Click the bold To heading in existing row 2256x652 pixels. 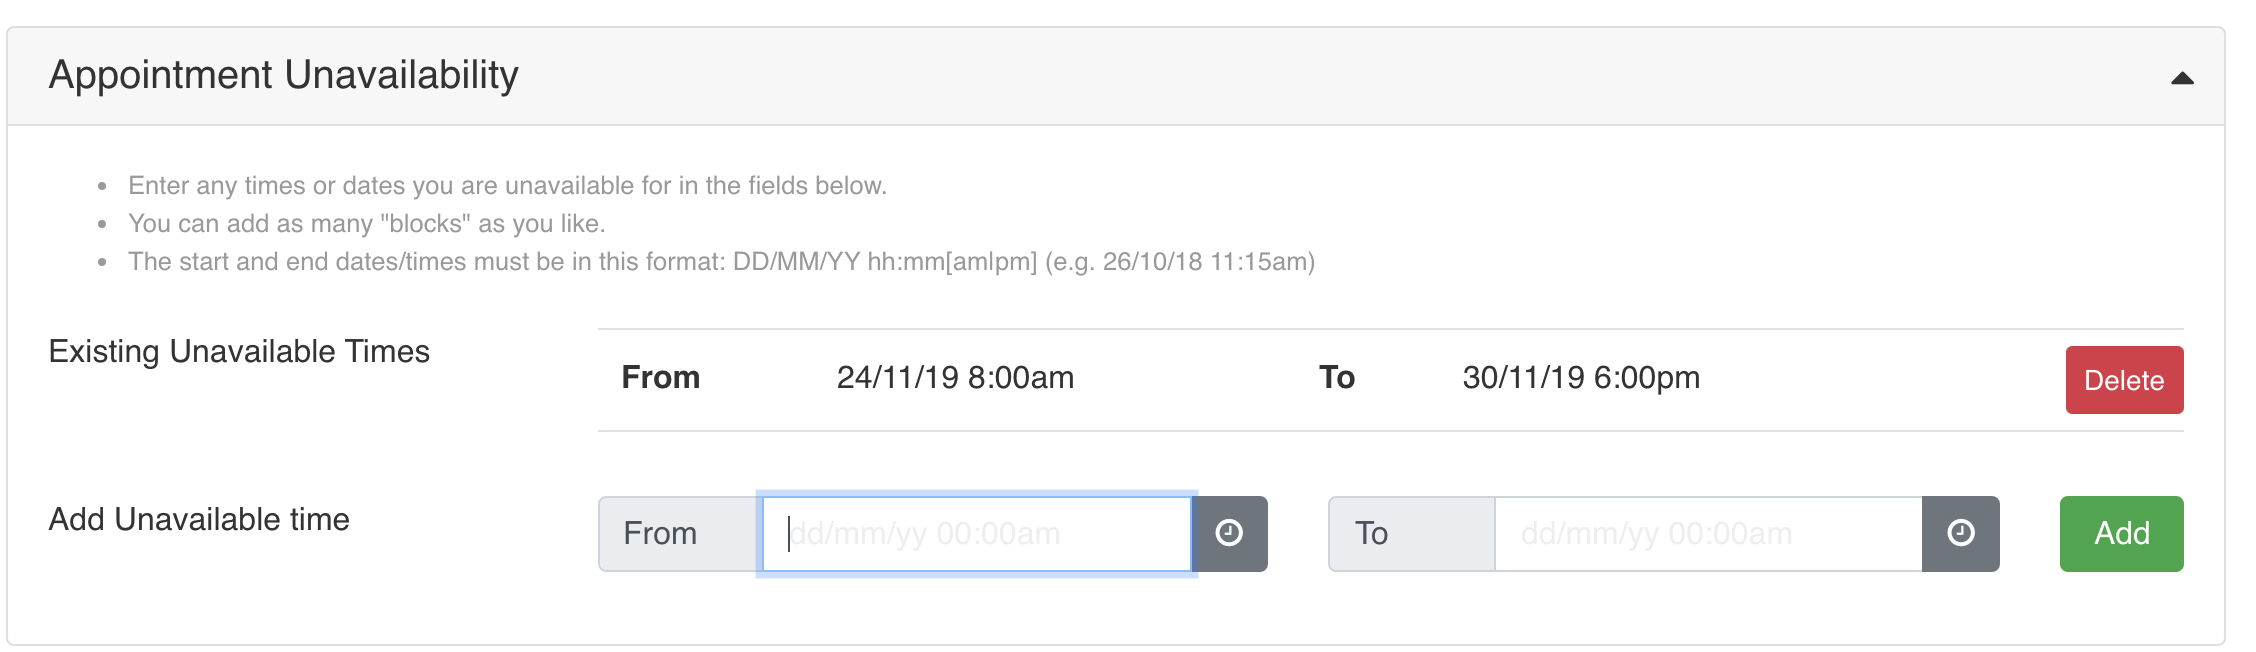[1336, 378]
